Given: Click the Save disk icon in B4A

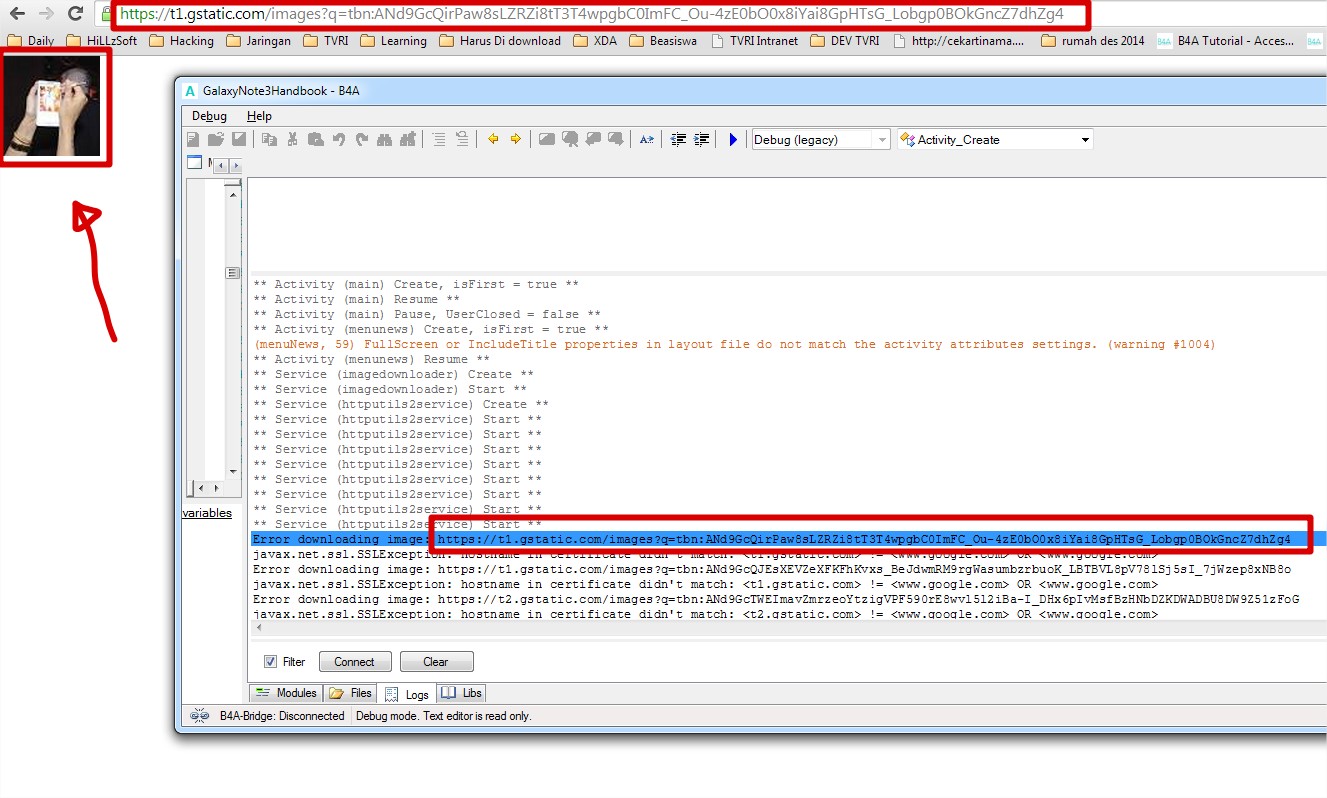Looking at the screenshot, I should point(238,140).
